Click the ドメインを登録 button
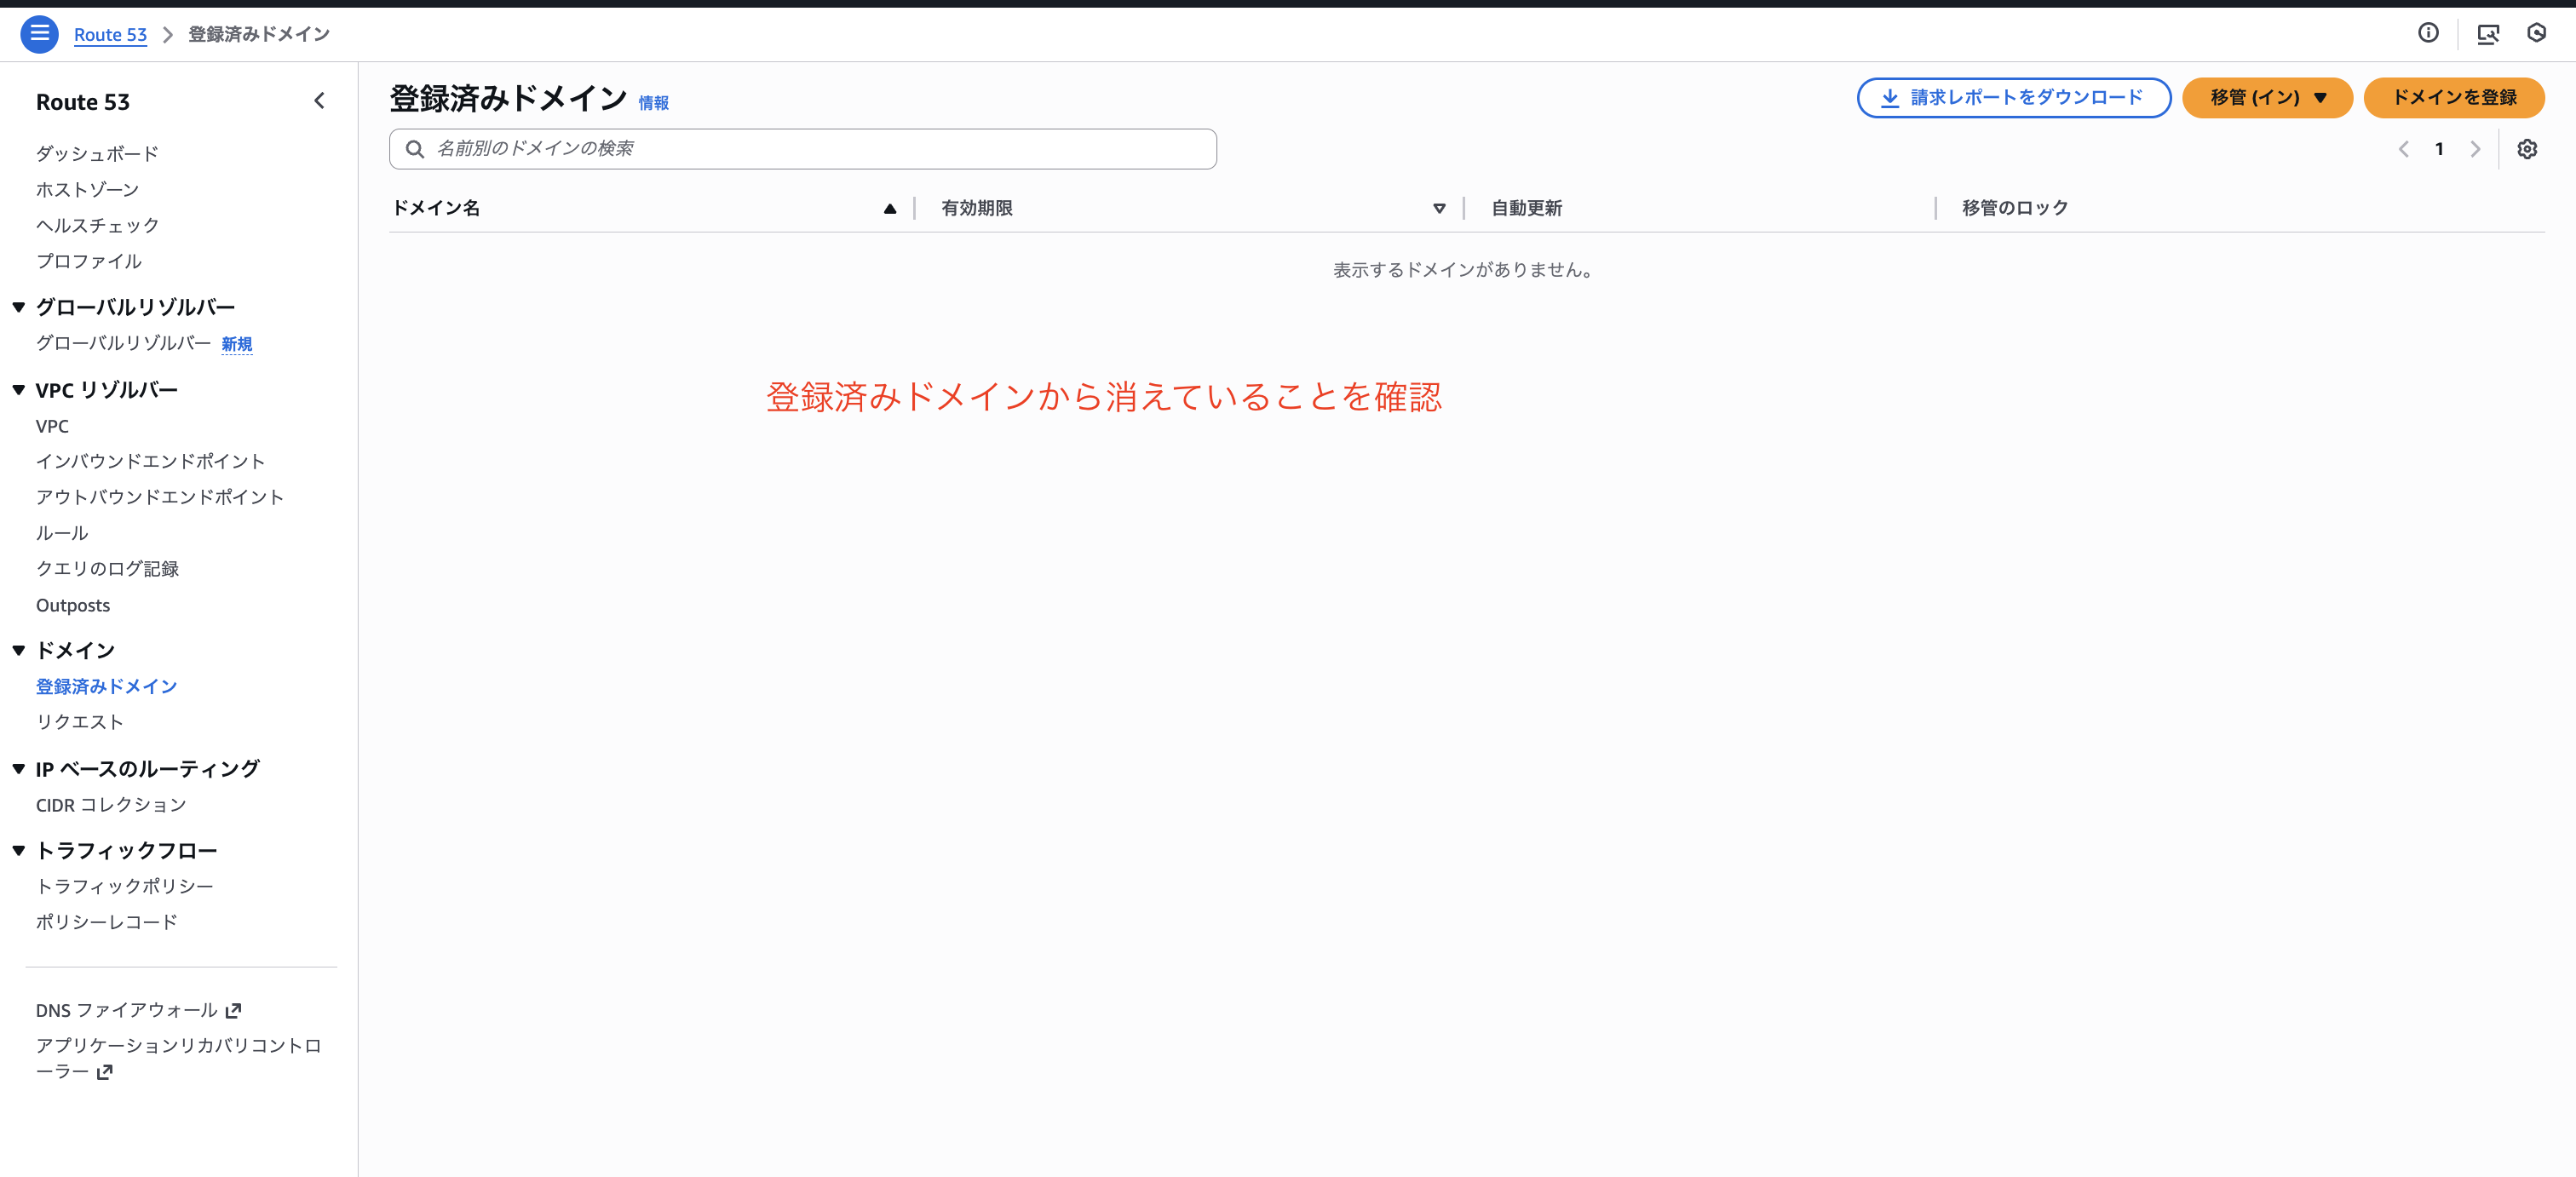The height and width of the screenshot is (1177, 2576). (x=2453, y=98)
